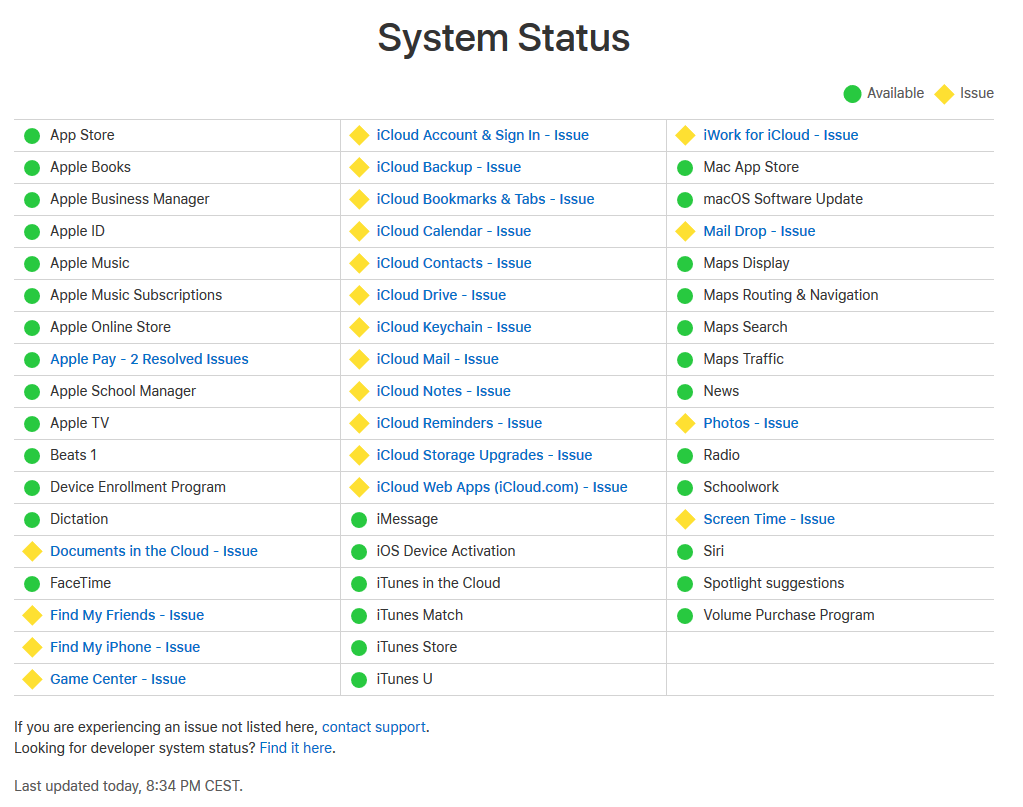
Task: Click the iTunes Match row text
Action: 420,615
